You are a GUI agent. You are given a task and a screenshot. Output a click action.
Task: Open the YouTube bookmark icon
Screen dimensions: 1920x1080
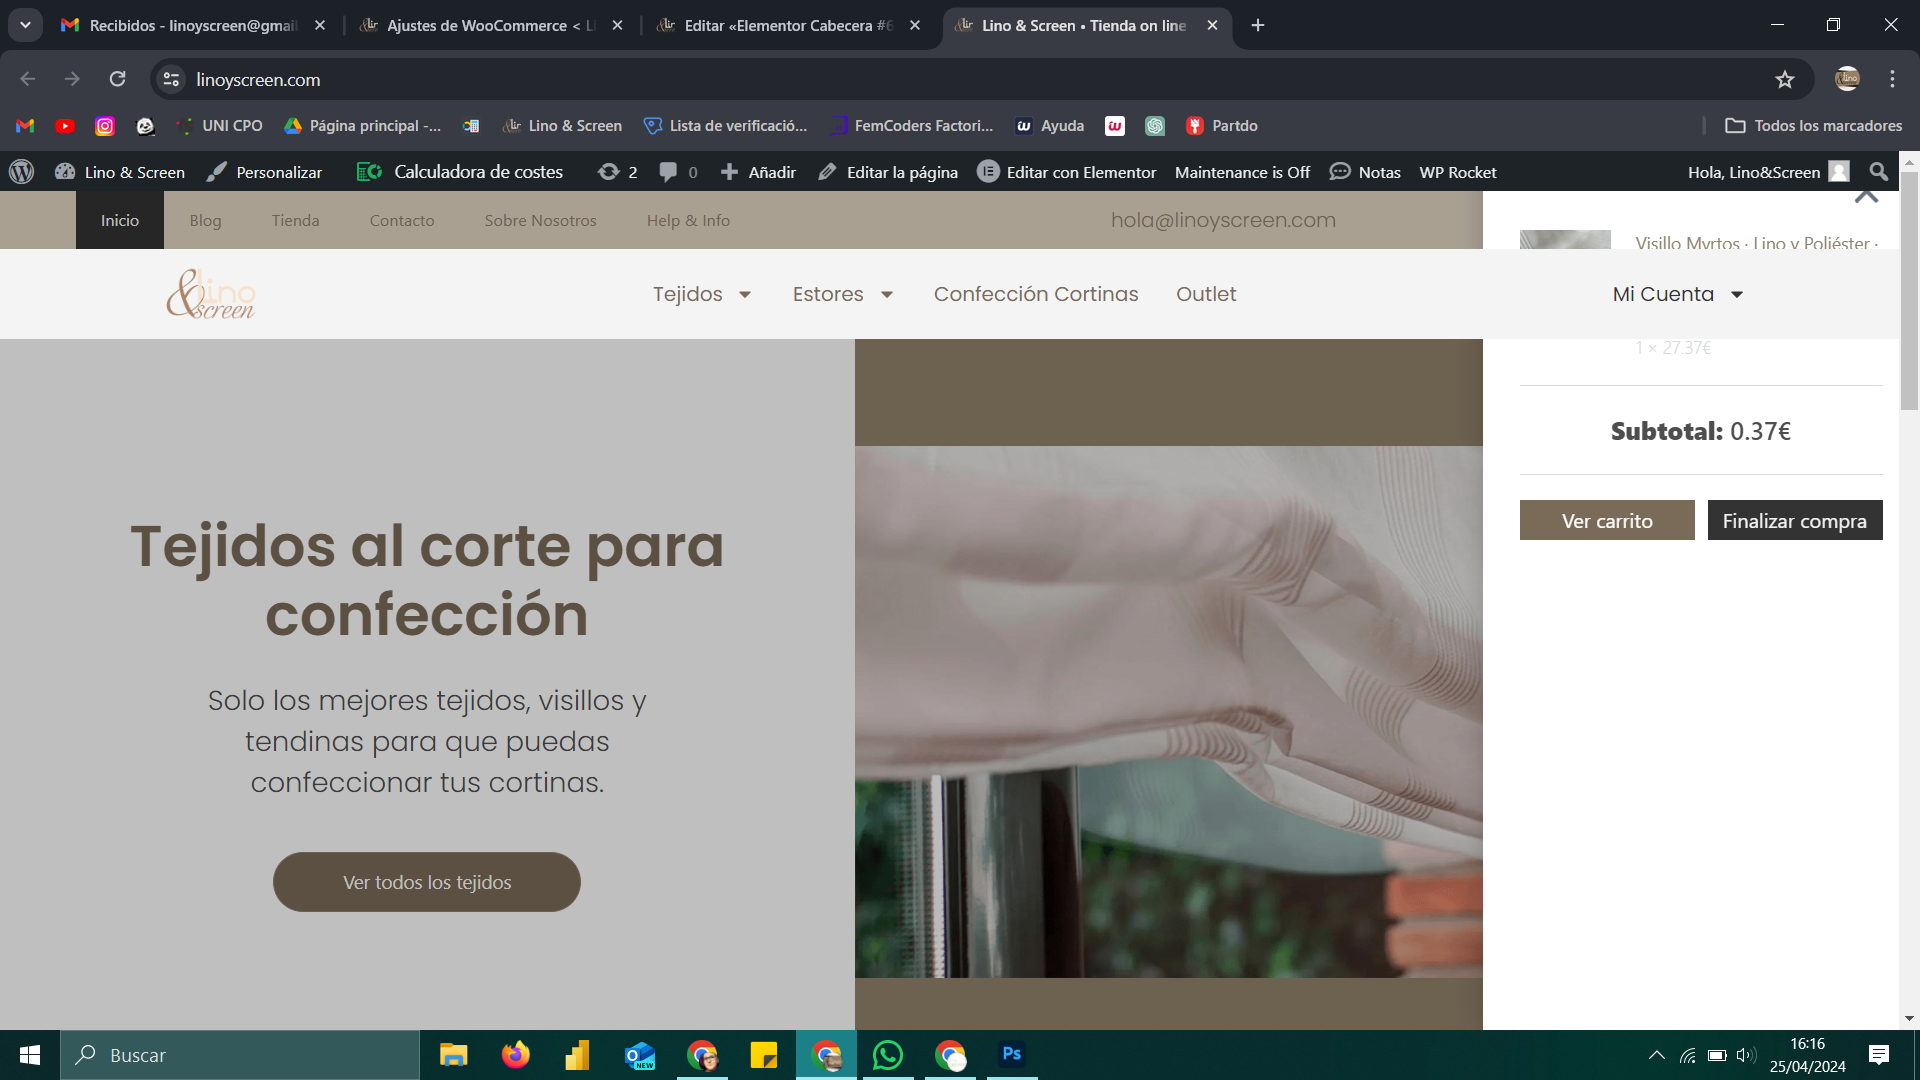65,126
